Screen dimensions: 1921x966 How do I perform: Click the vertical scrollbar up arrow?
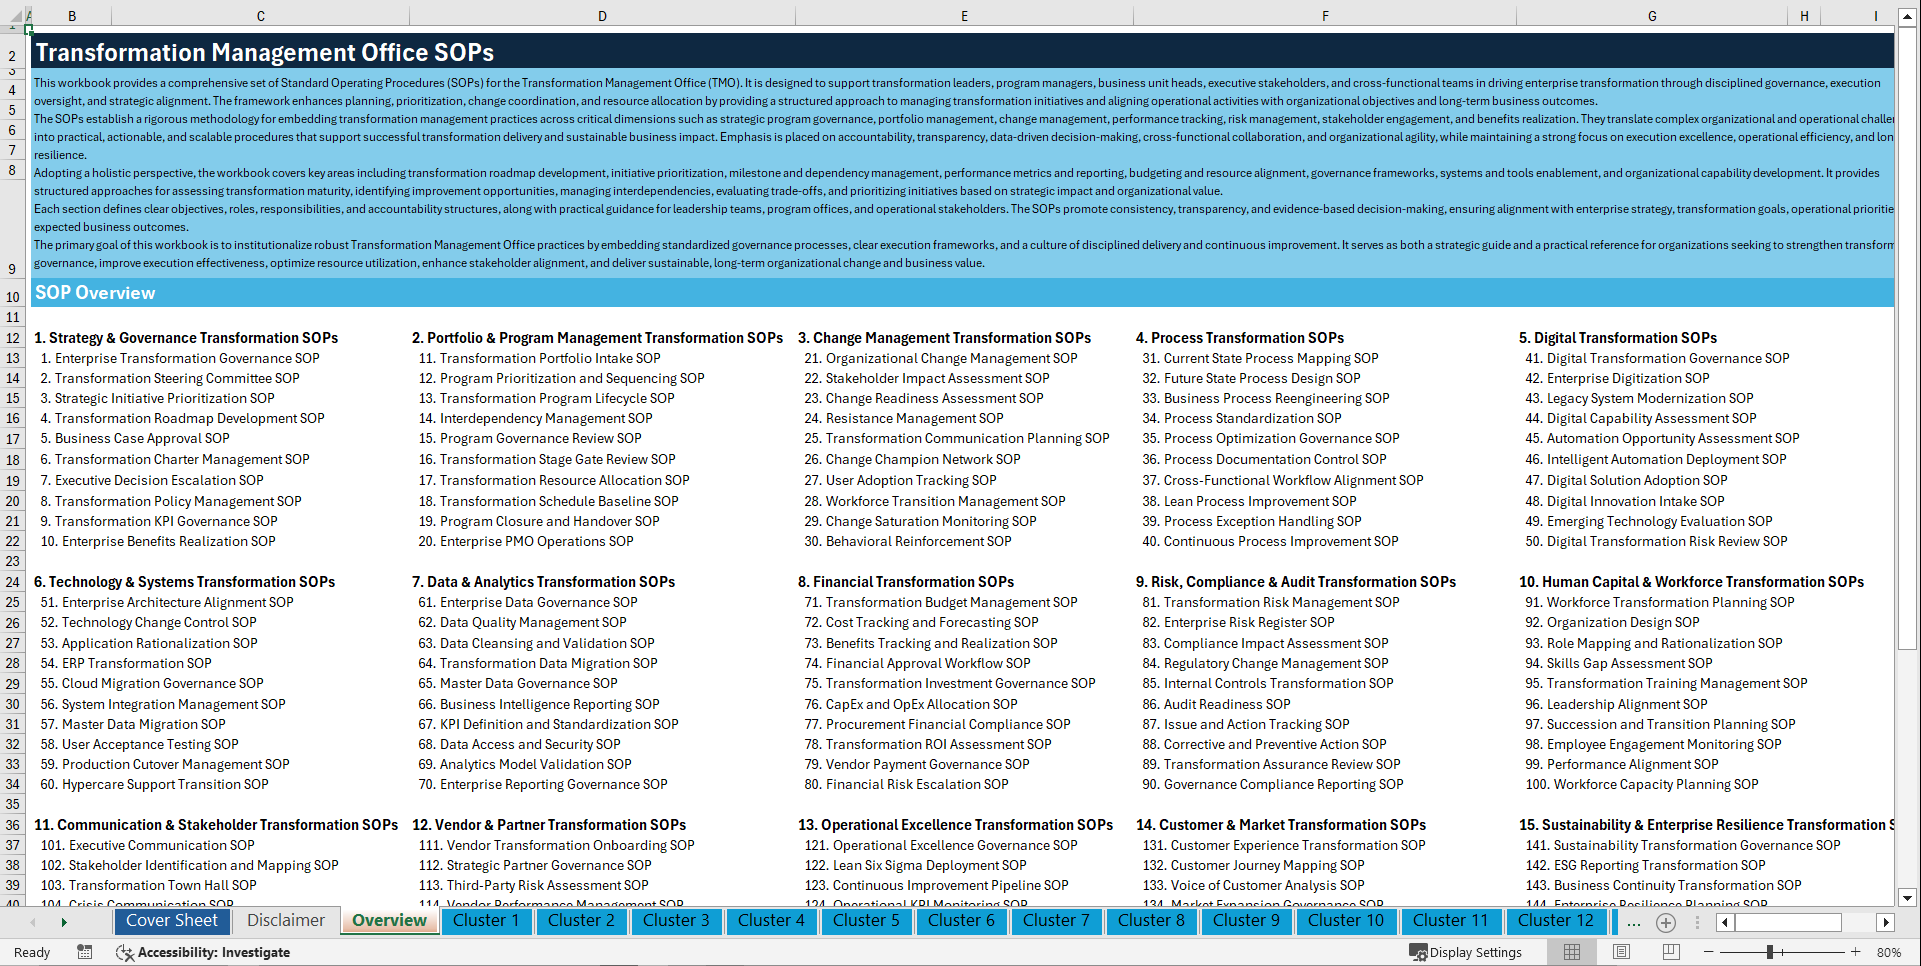coord(1907,19)
